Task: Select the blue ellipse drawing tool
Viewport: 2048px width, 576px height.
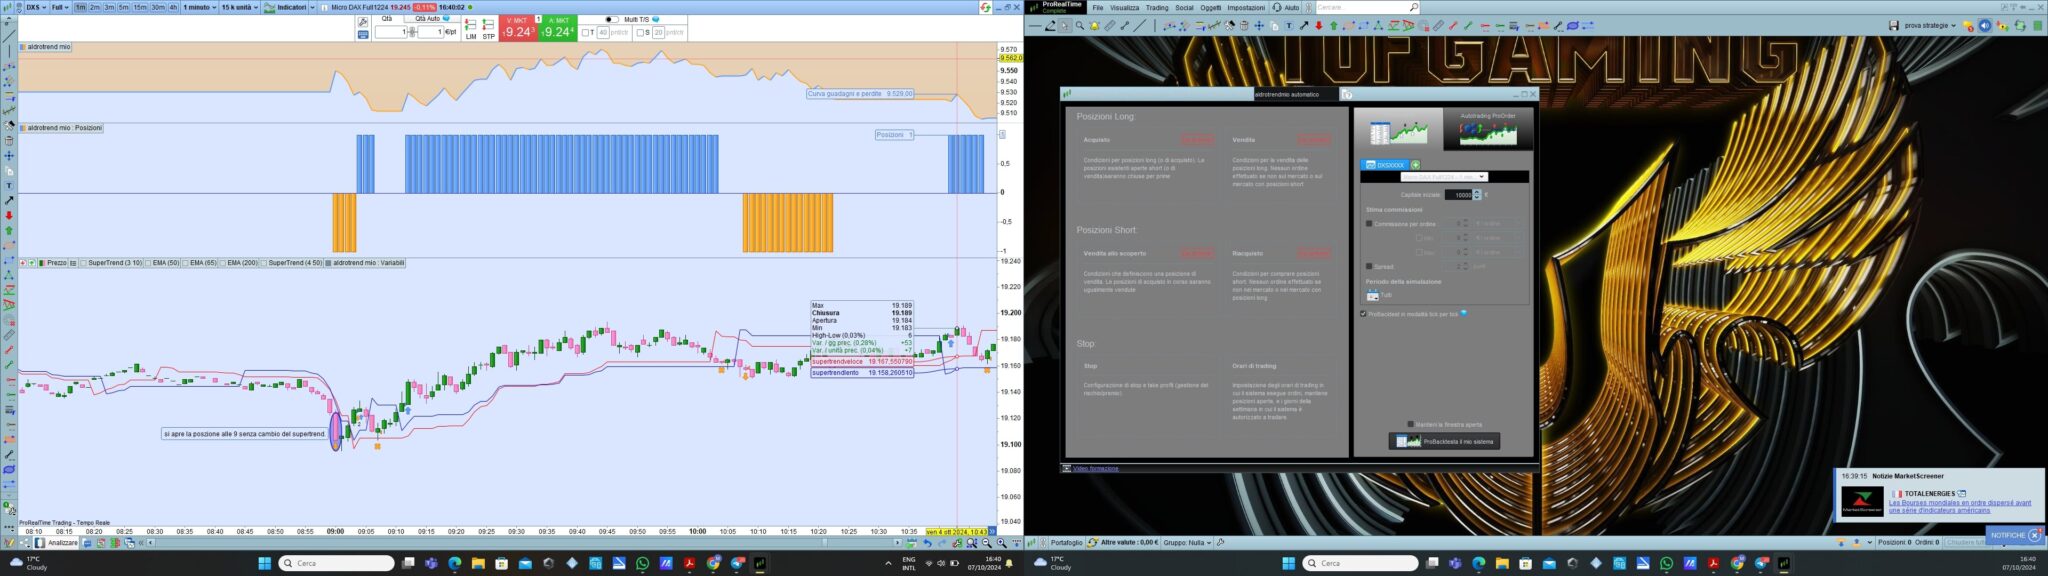Action: click(1572, 26)
